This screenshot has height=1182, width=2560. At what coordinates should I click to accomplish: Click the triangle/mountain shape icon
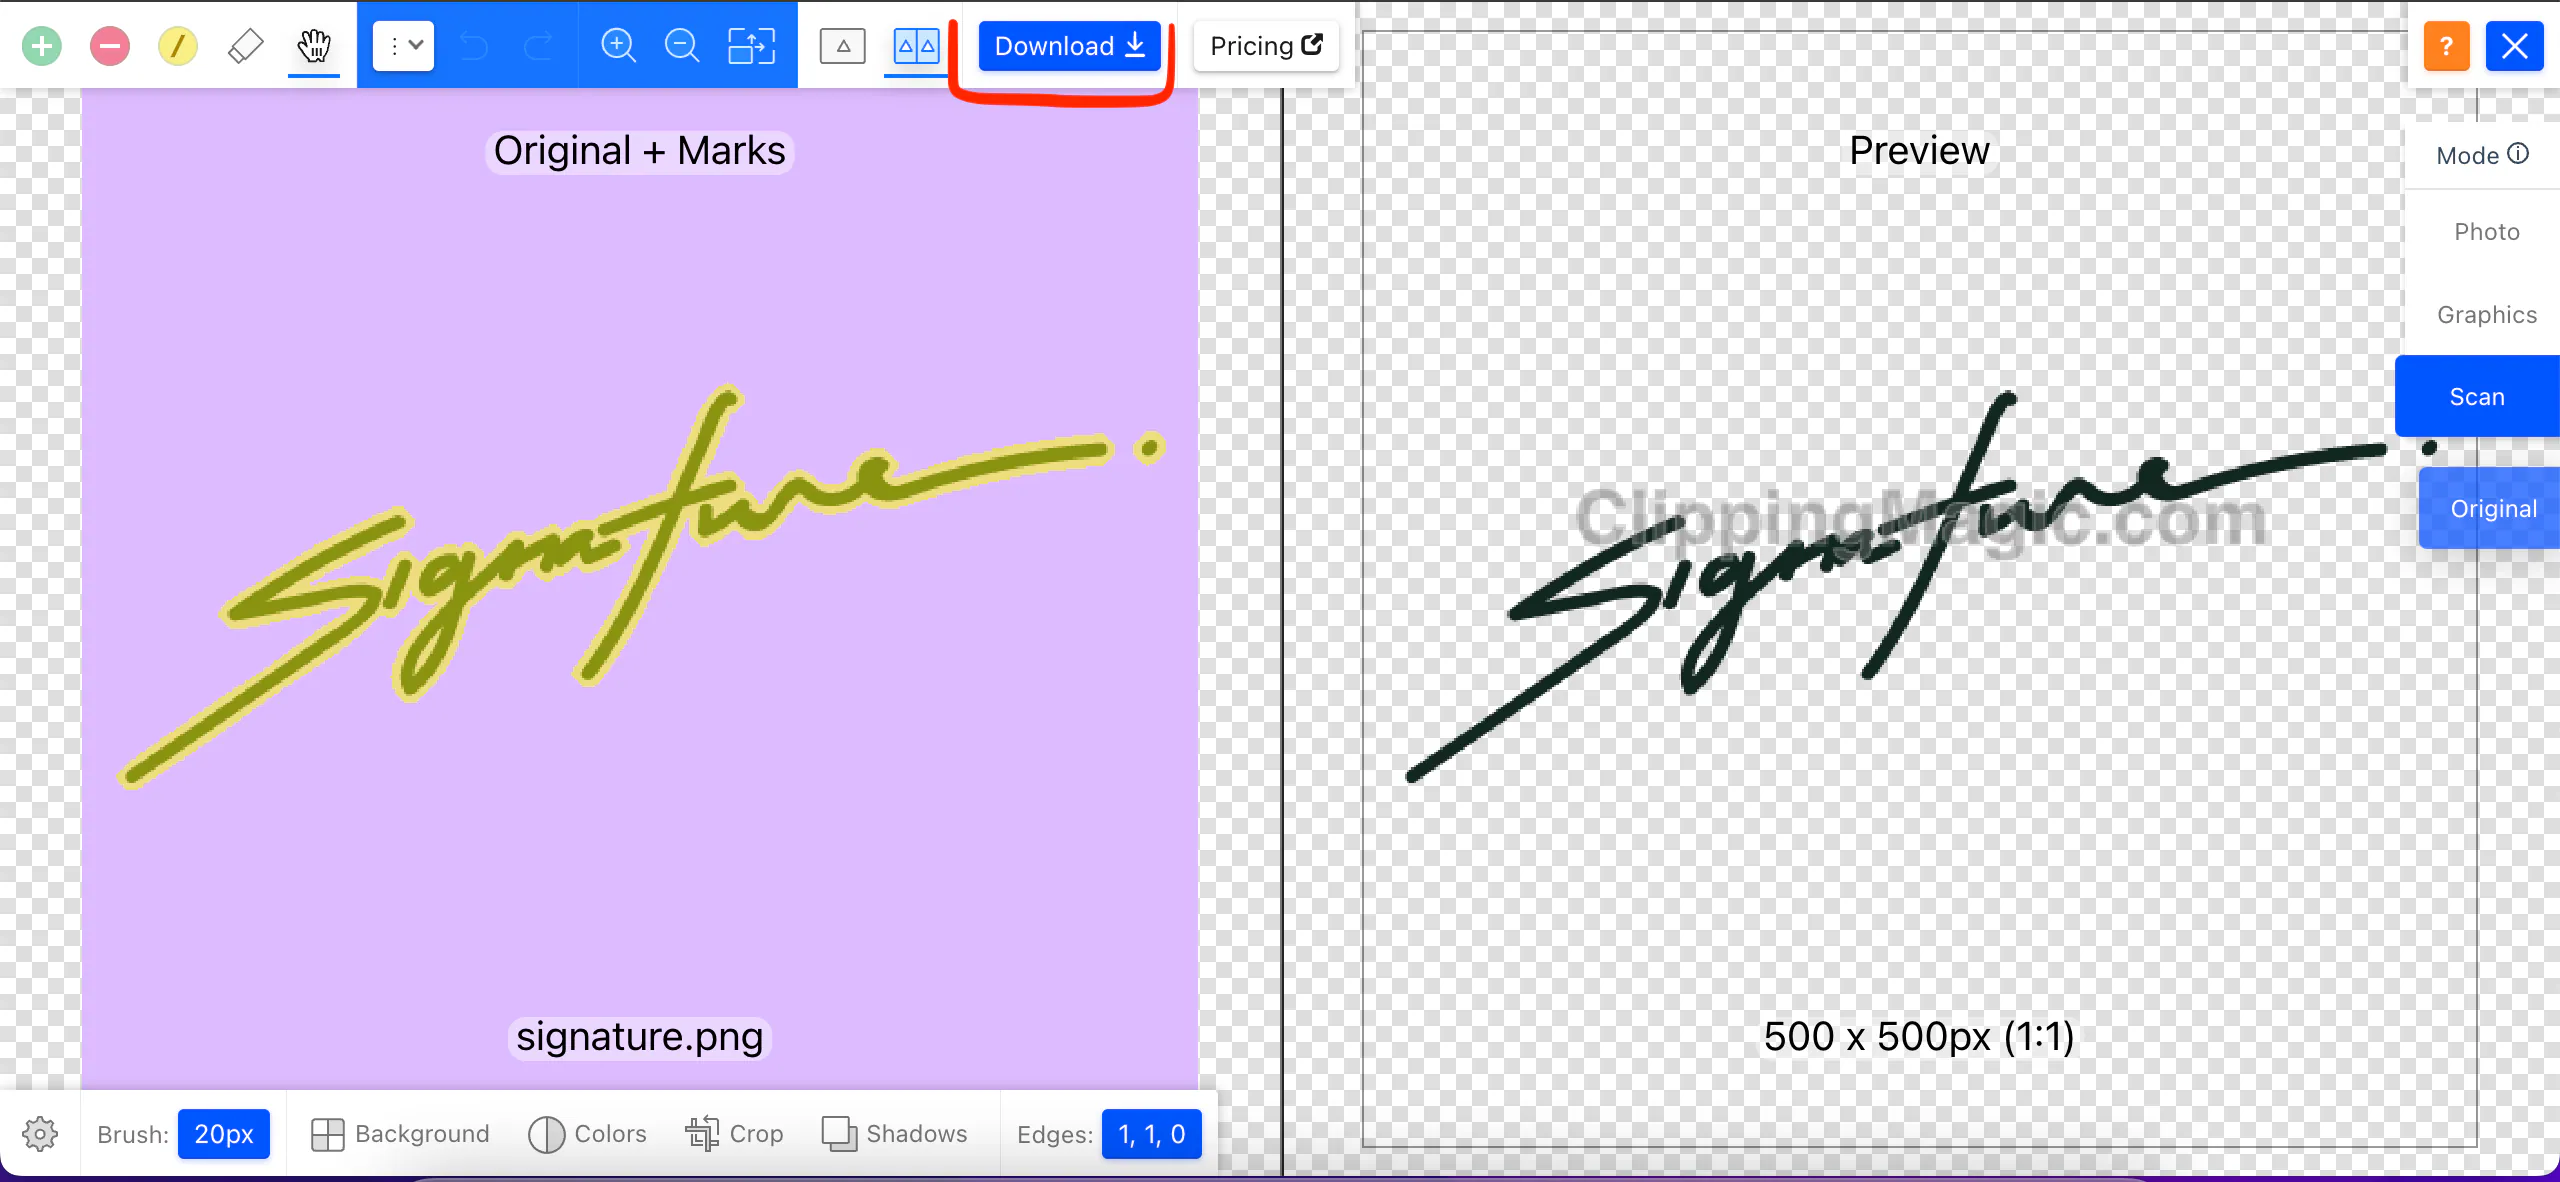point(842,46)
